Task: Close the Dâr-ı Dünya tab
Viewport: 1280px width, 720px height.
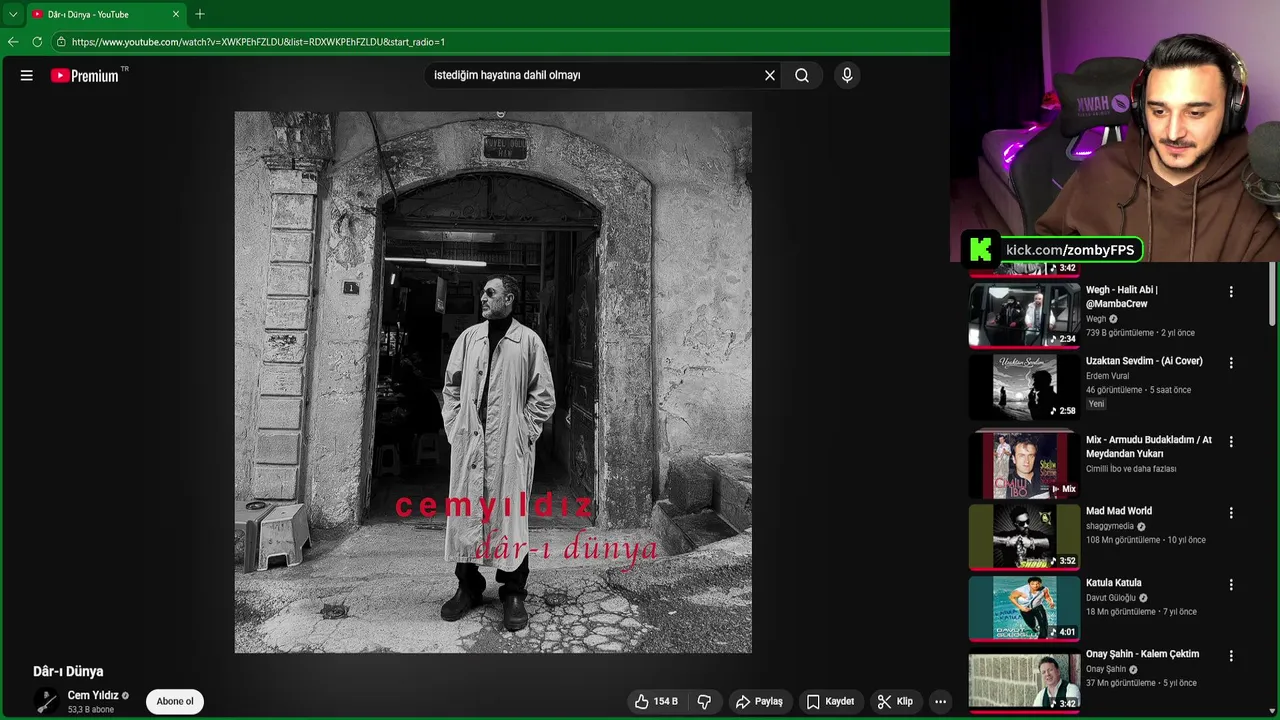Action: pos(176,14)
